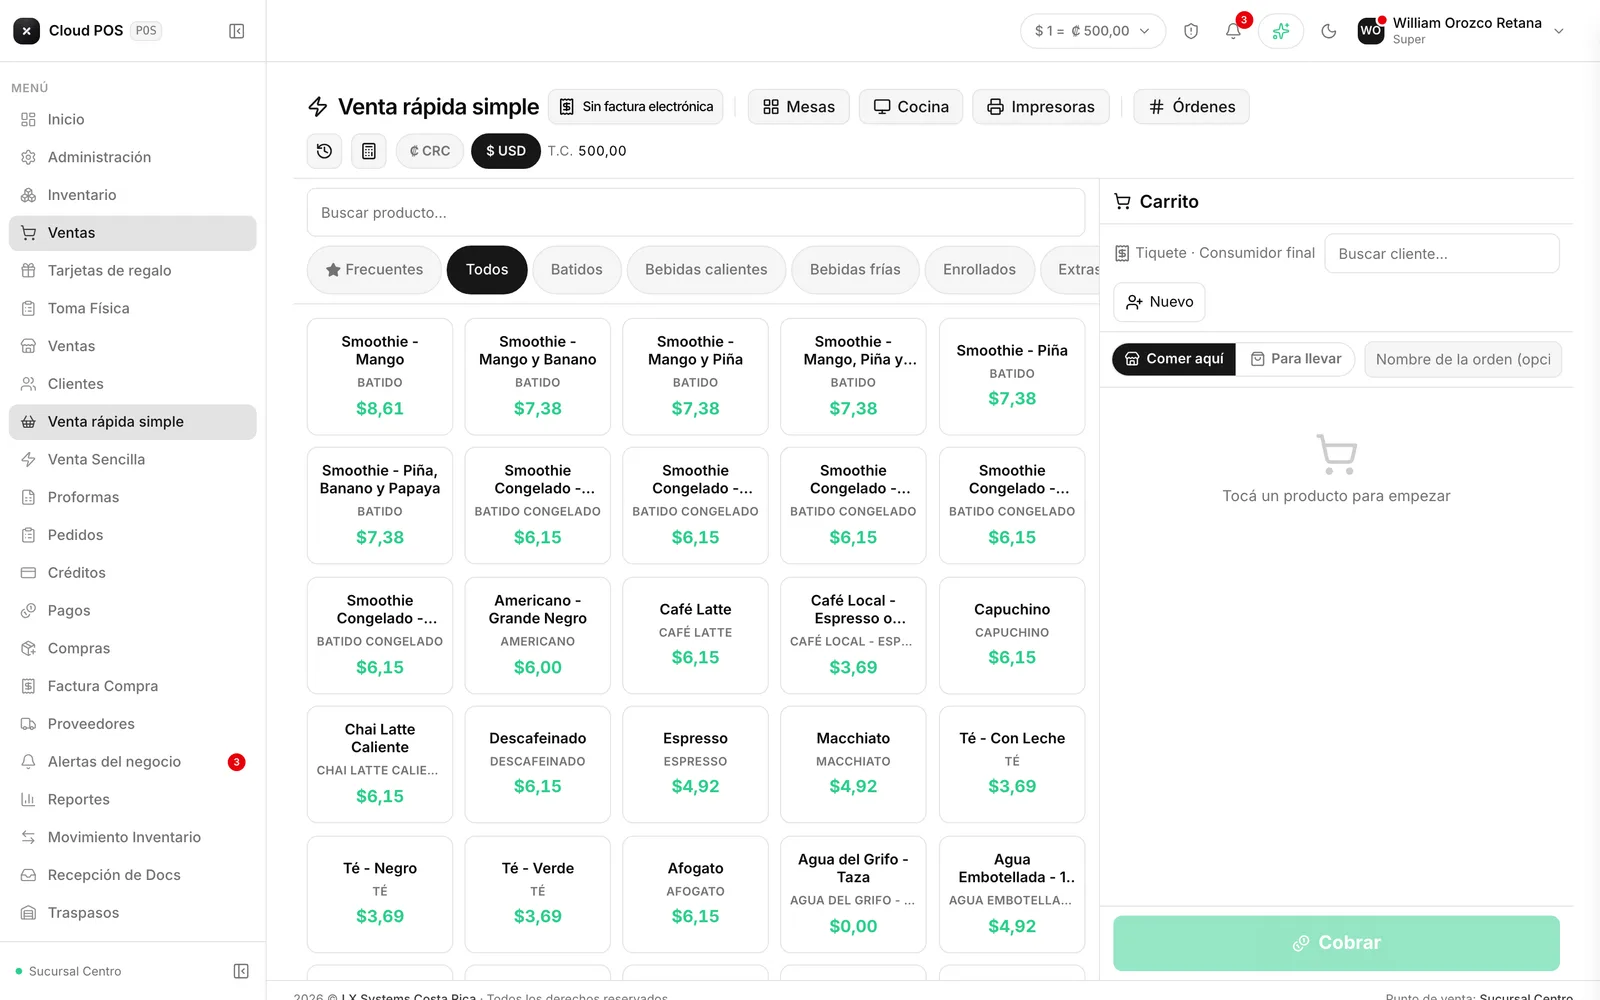Filter by Enrollados category
The image size is (1600, 1000).
979,270
